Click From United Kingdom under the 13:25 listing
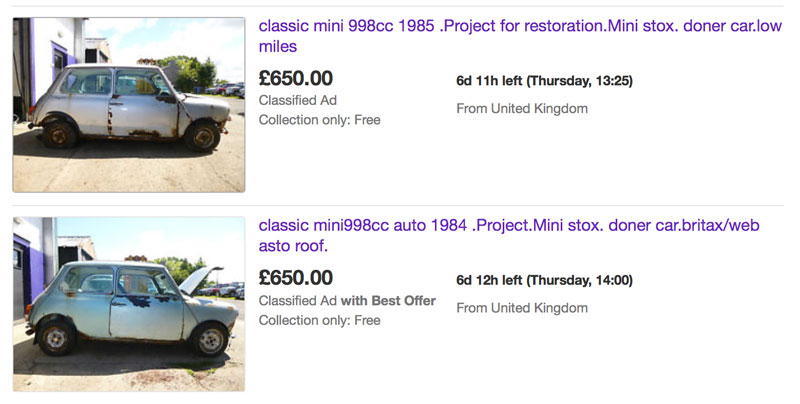Screen dimensions: 800x404 (x=522, y=109)
